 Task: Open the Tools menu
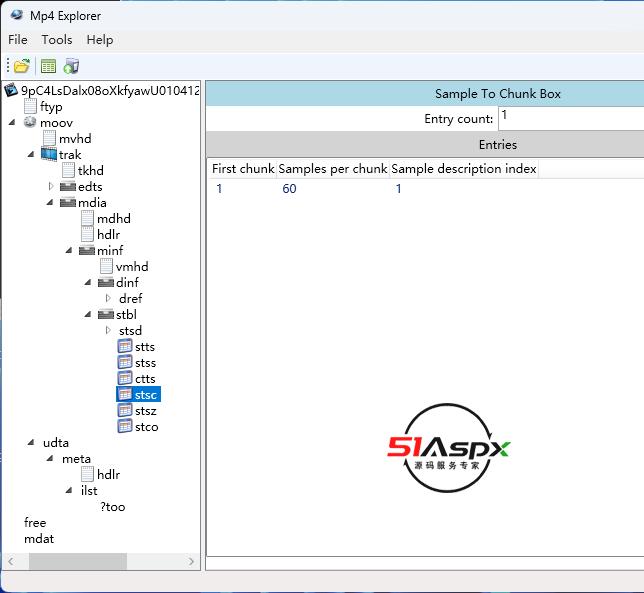pyautogui.click(x=57, y=40)
